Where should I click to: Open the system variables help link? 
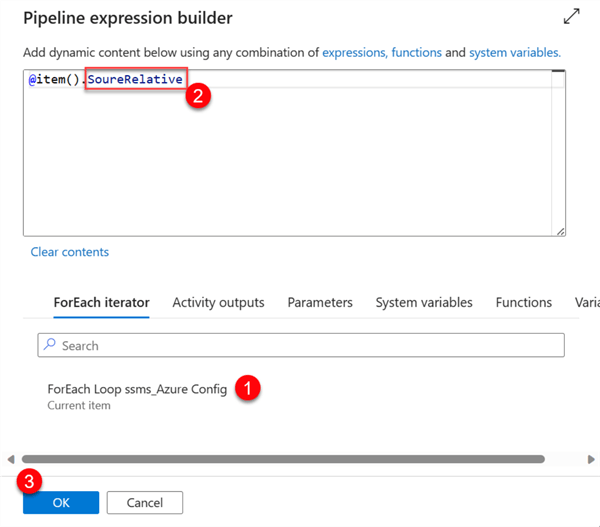coord(515,52)
